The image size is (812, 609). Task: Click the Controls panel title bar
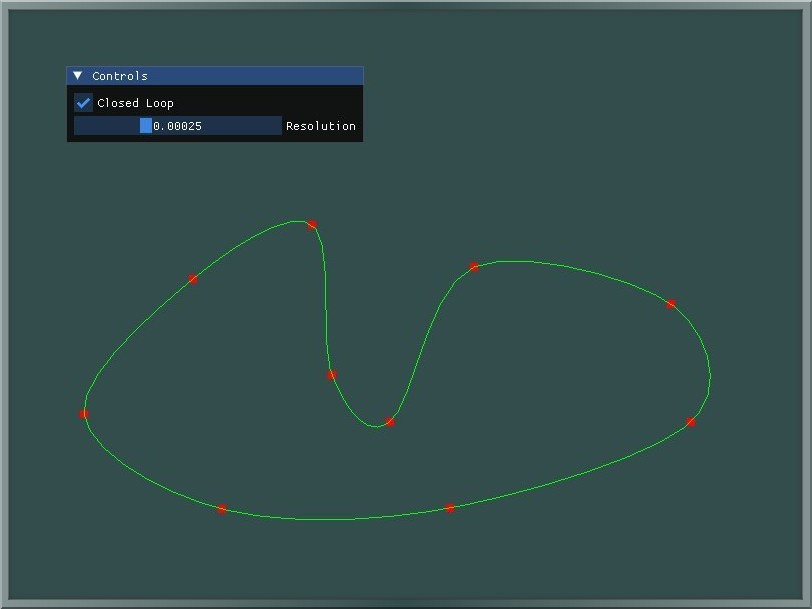point(215,76)
